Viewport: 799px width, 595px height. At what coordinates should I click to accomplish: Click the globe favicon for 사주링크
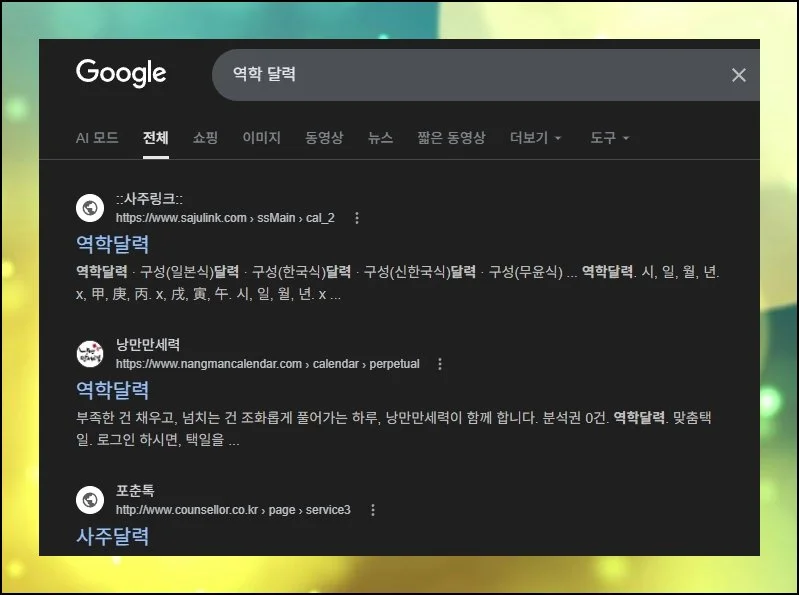click(90, 208)
